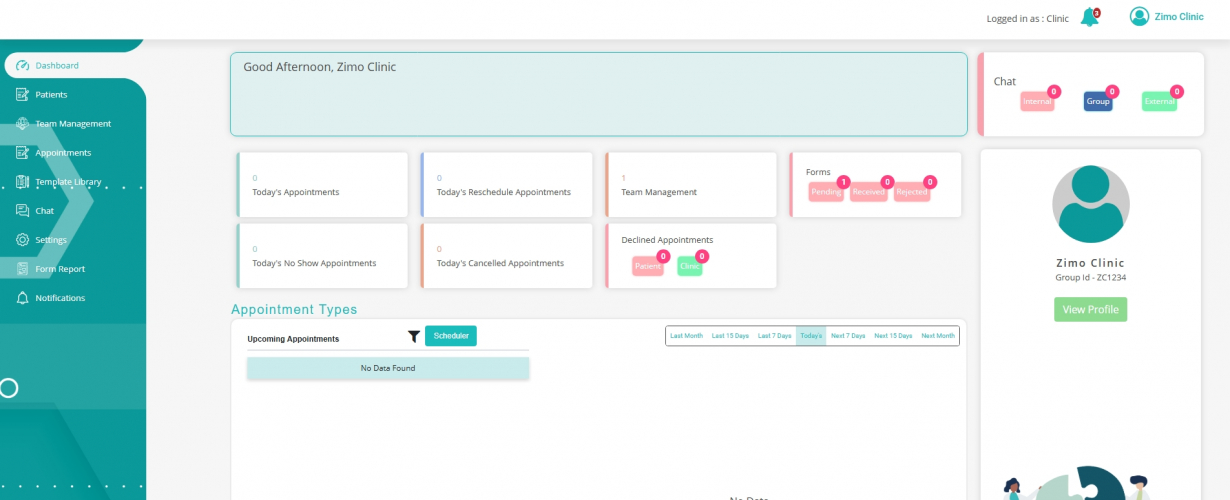The image size is (1230, 500).
Task: Click the Patients sidebar icon
Action: pos(23,95)
